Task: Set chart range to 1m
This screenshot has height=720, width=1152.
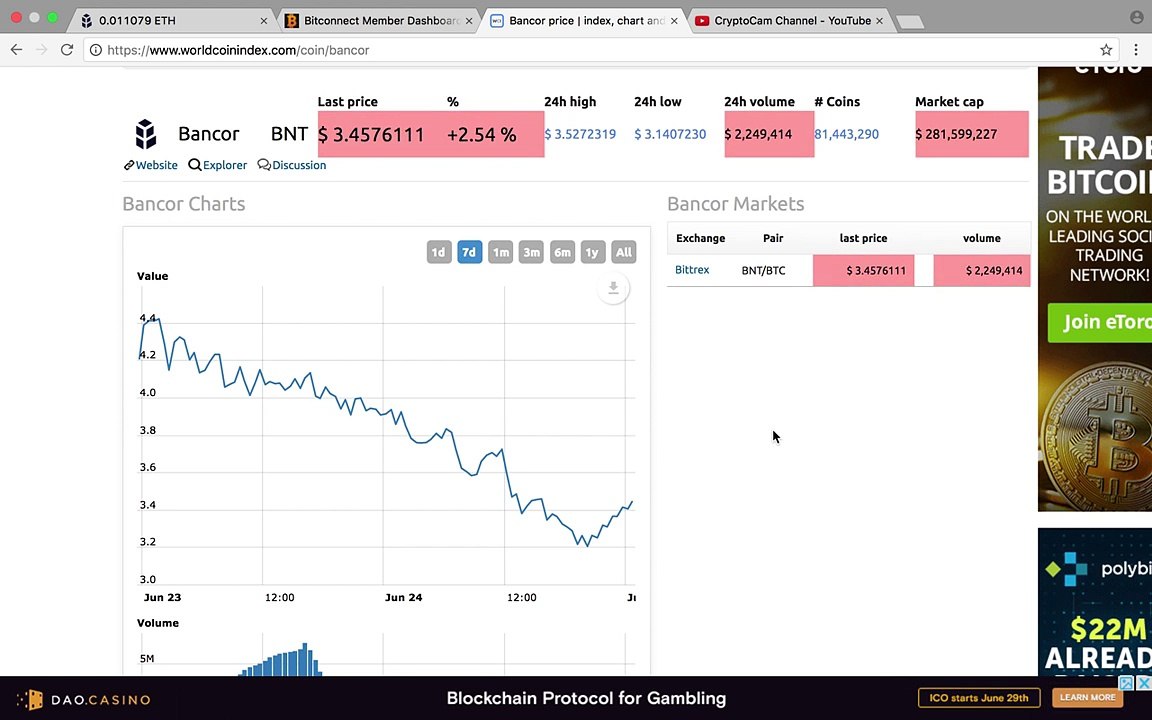Action: click(500, 252)
